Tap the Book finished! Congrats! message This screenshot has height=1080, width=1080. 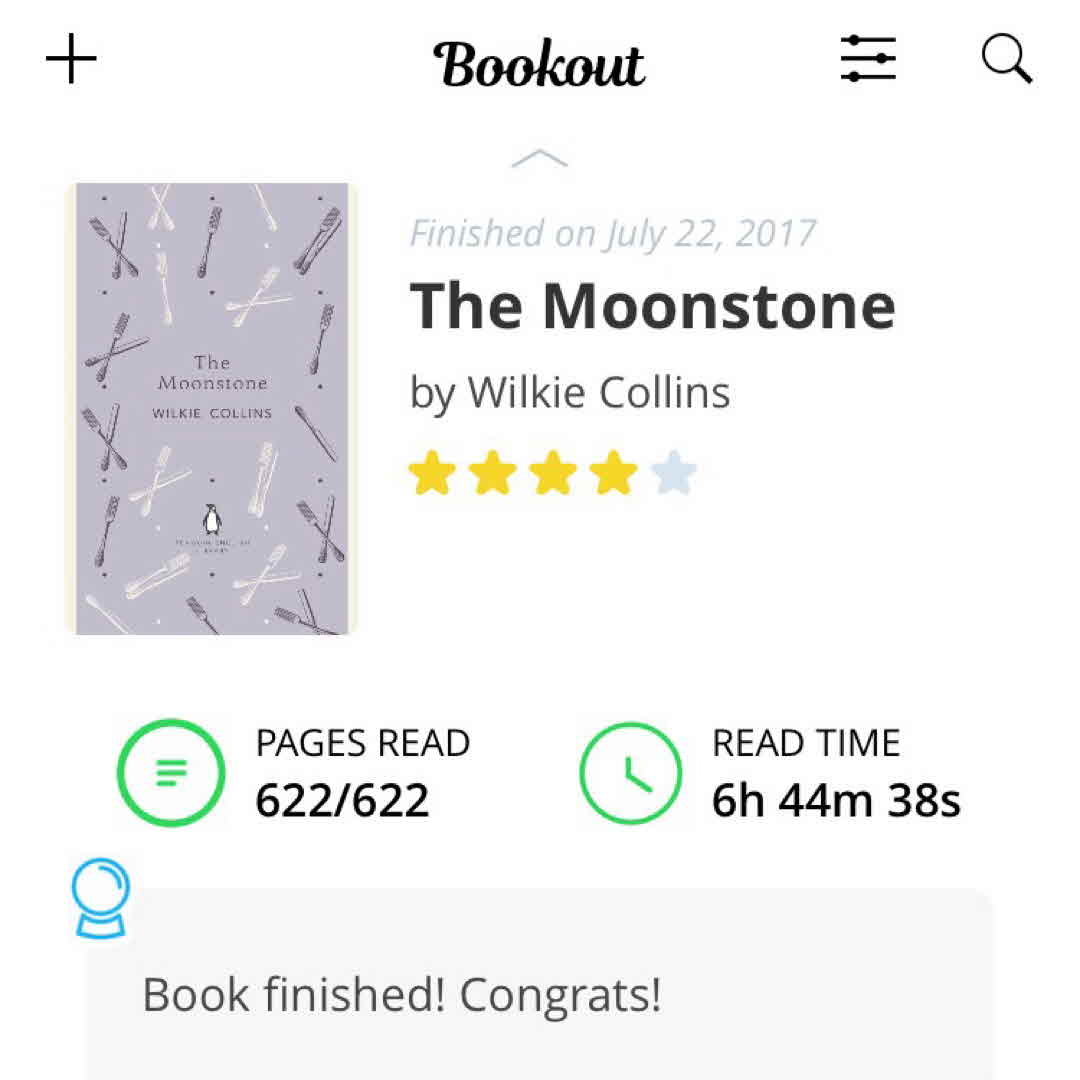click(402, 995)
